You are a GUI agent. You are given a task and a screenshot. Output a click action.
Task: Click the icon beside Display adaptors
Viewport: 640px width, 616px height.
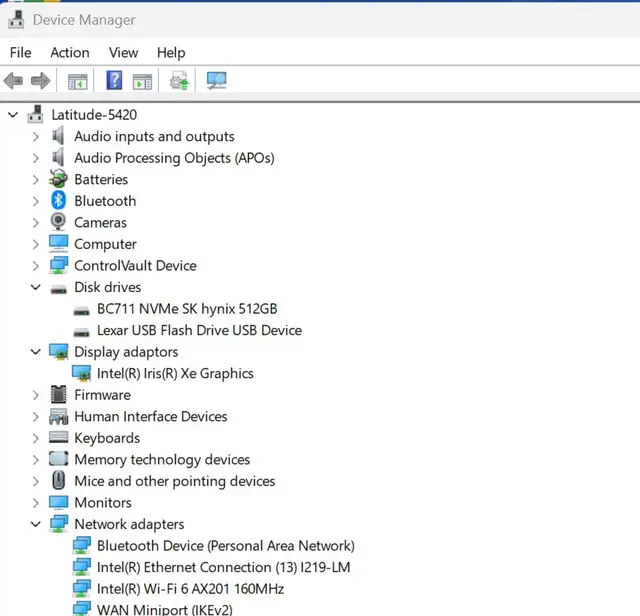(58, 351)
